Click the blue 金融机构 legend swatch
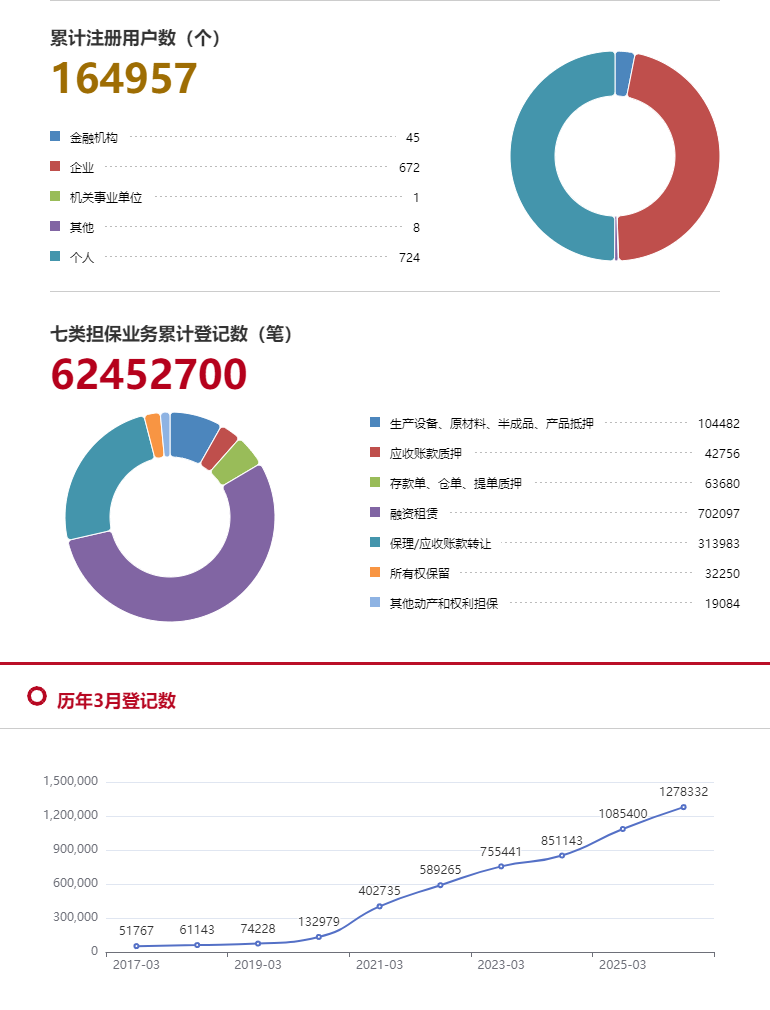 (x=55, y=136)
